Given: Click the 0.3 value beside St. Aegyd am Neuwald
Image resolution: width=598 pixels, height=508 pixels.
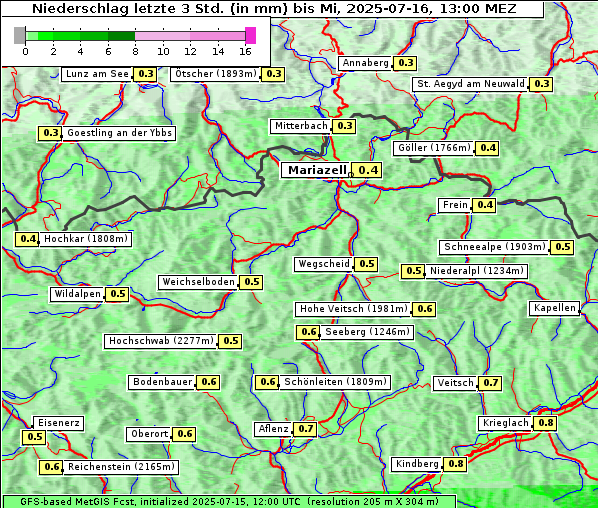Looking at the screenshot, I should coord(542,84).
